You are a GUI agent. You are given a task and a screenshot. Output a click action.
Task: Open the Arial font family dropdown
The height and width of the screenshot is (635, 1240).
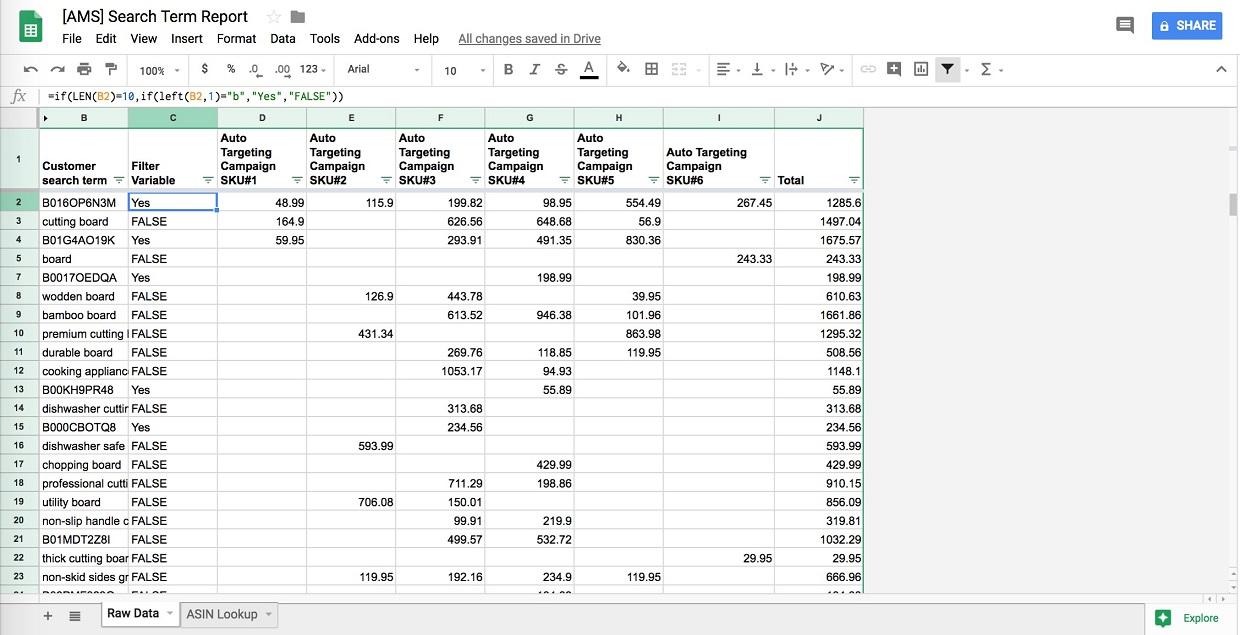[383, 70]
